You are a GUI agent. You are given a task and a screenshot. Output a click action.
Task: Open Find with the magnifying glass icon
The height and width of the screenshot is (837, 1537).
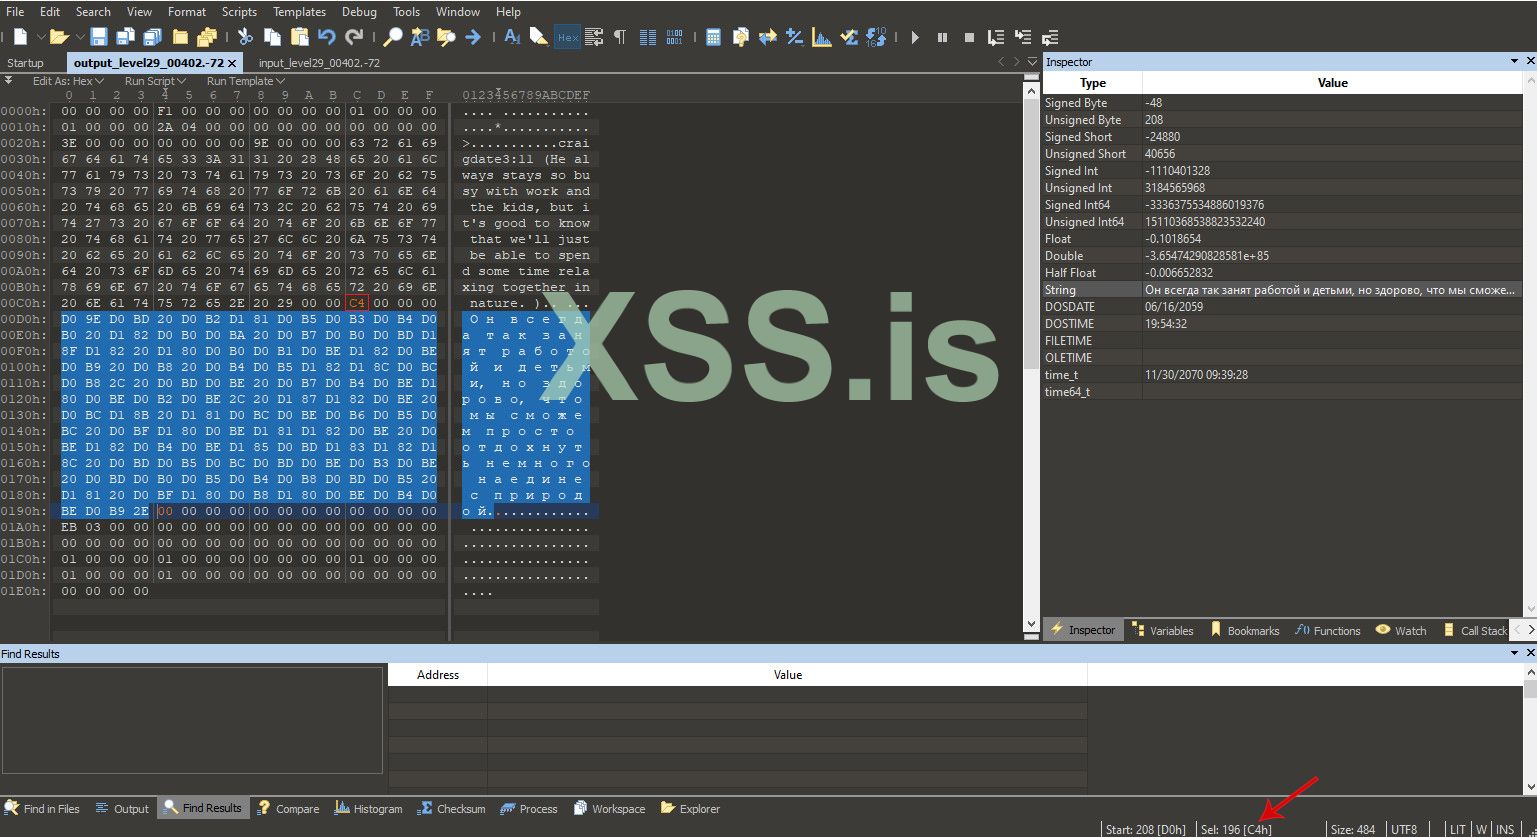click(393, 37)
